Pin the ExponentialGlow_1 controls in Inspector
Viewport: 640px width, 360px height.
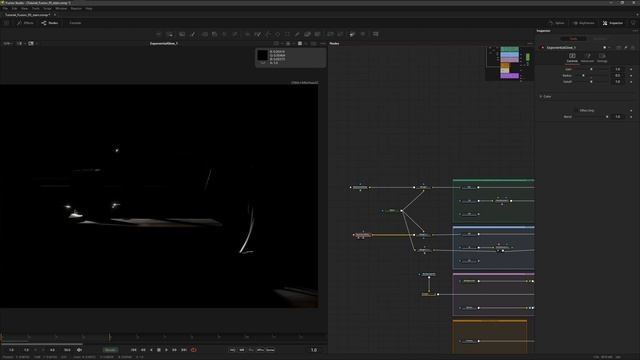(626, 48)
